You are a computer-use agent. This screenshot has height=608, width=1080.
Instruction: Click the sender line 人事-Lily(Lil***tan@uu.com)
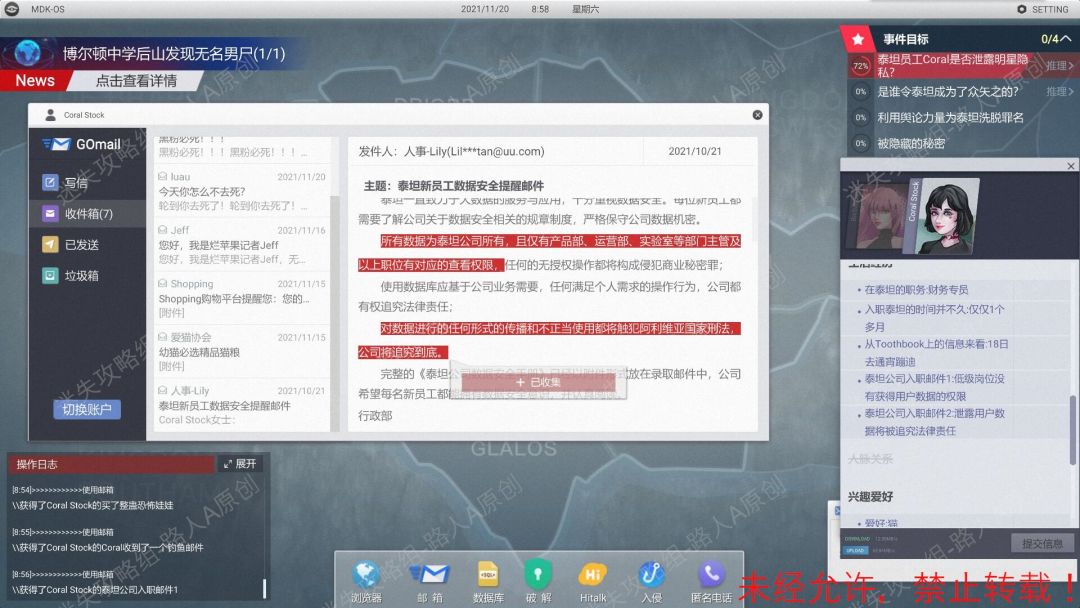[x=451, y=151]
